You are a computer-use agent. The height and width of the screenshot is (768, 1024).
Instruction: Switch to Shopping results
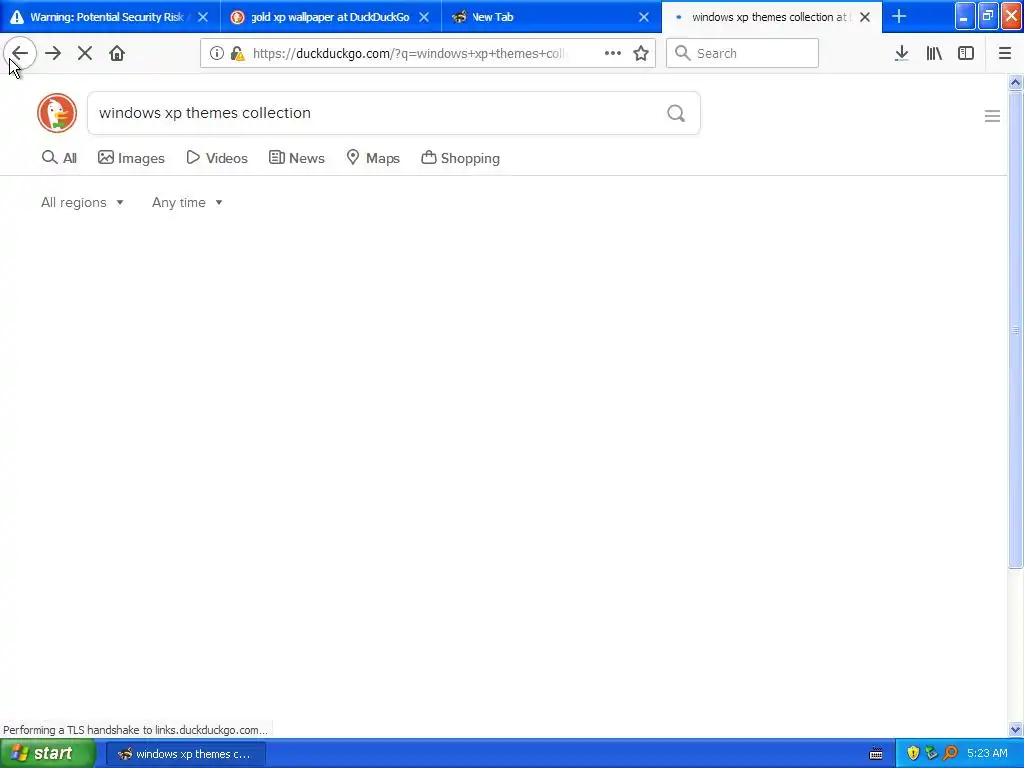pyautogui.click(x=460, y=158)
